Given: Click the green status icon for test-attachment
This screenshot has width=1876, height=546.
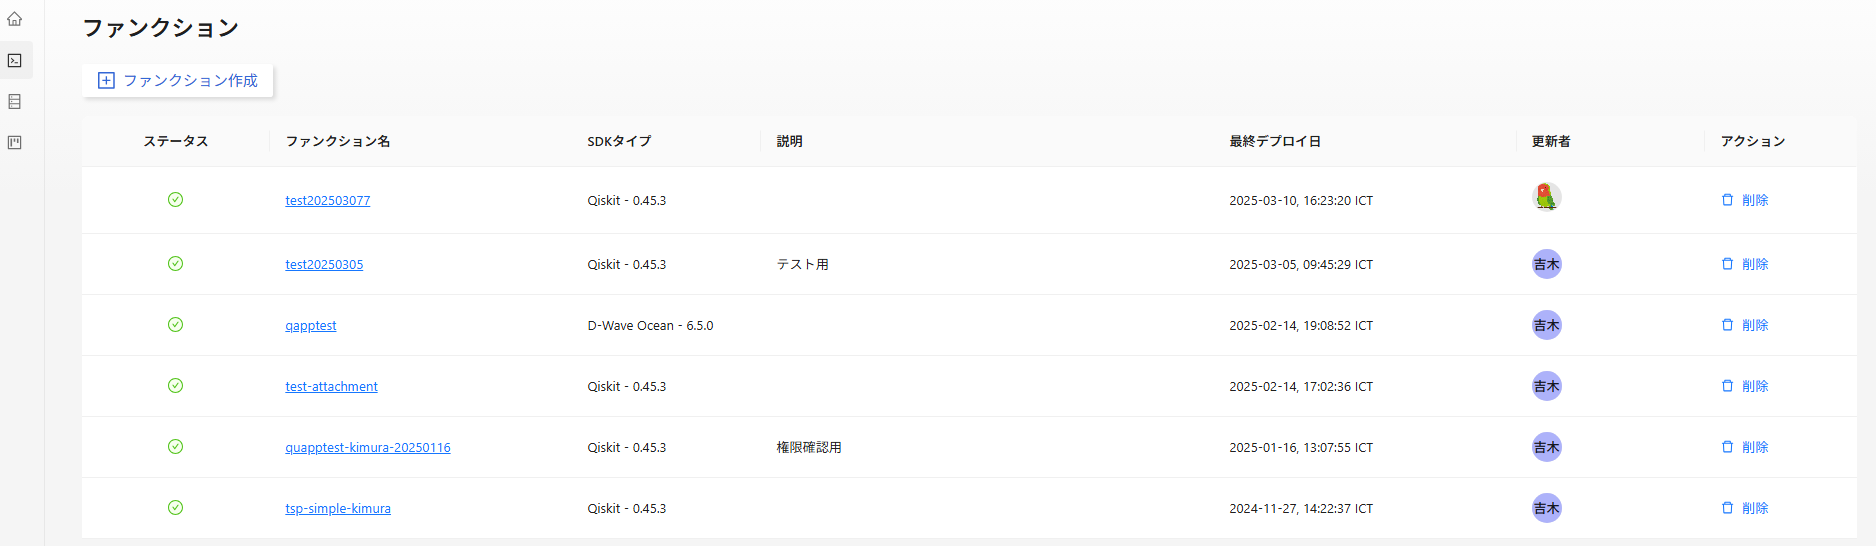Looking at the screenshot, I should pyautogui.click(x=175, y=386).
